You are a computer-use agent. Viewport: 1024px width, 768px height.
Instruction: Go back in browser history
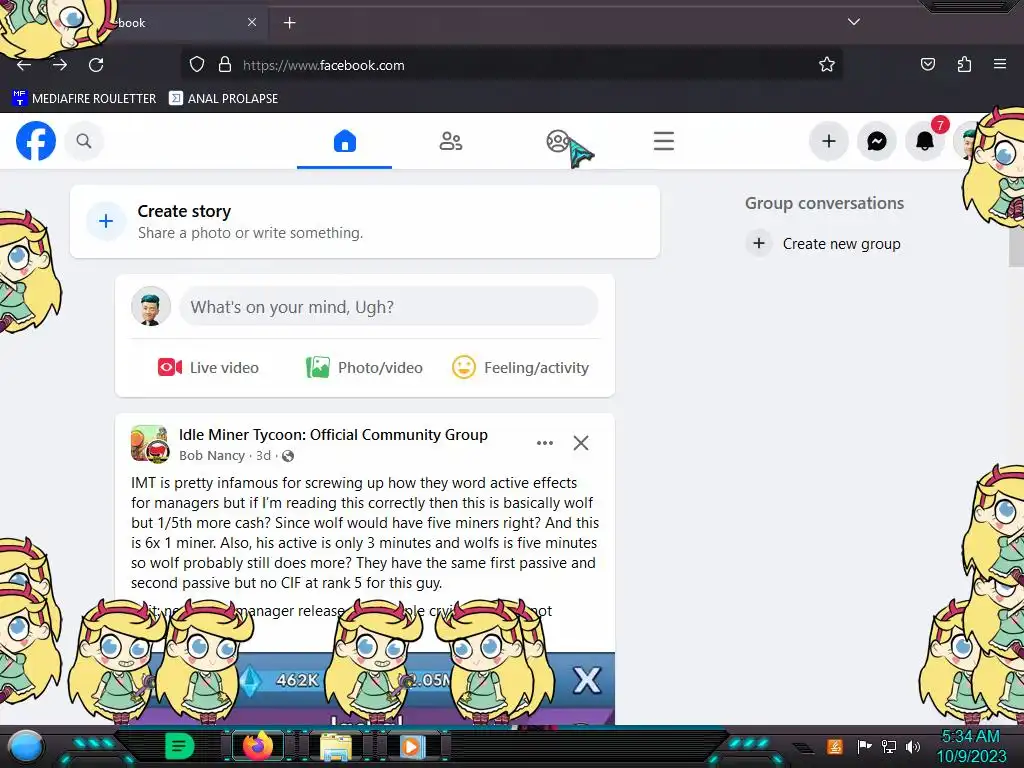[x=24, y=65]
